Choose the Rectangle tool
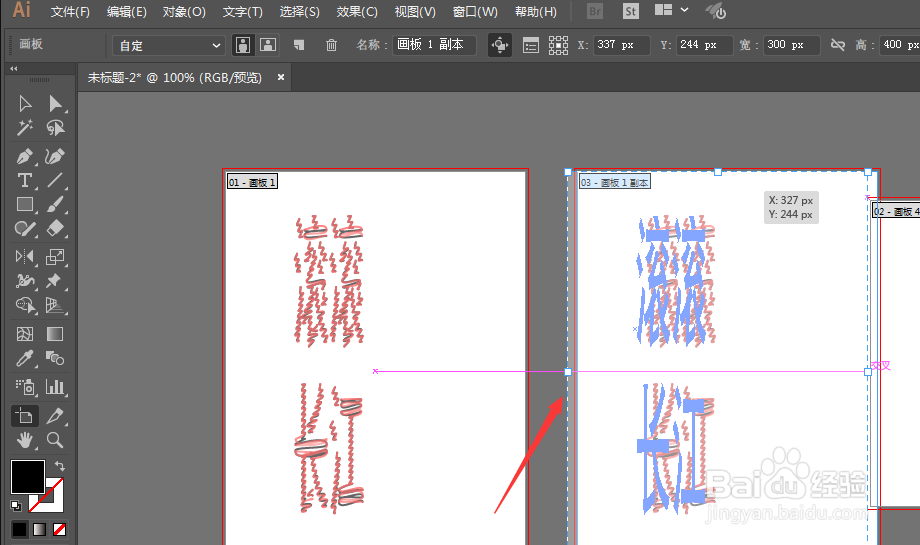Viewport: 920px width, 545px height. 25,204
